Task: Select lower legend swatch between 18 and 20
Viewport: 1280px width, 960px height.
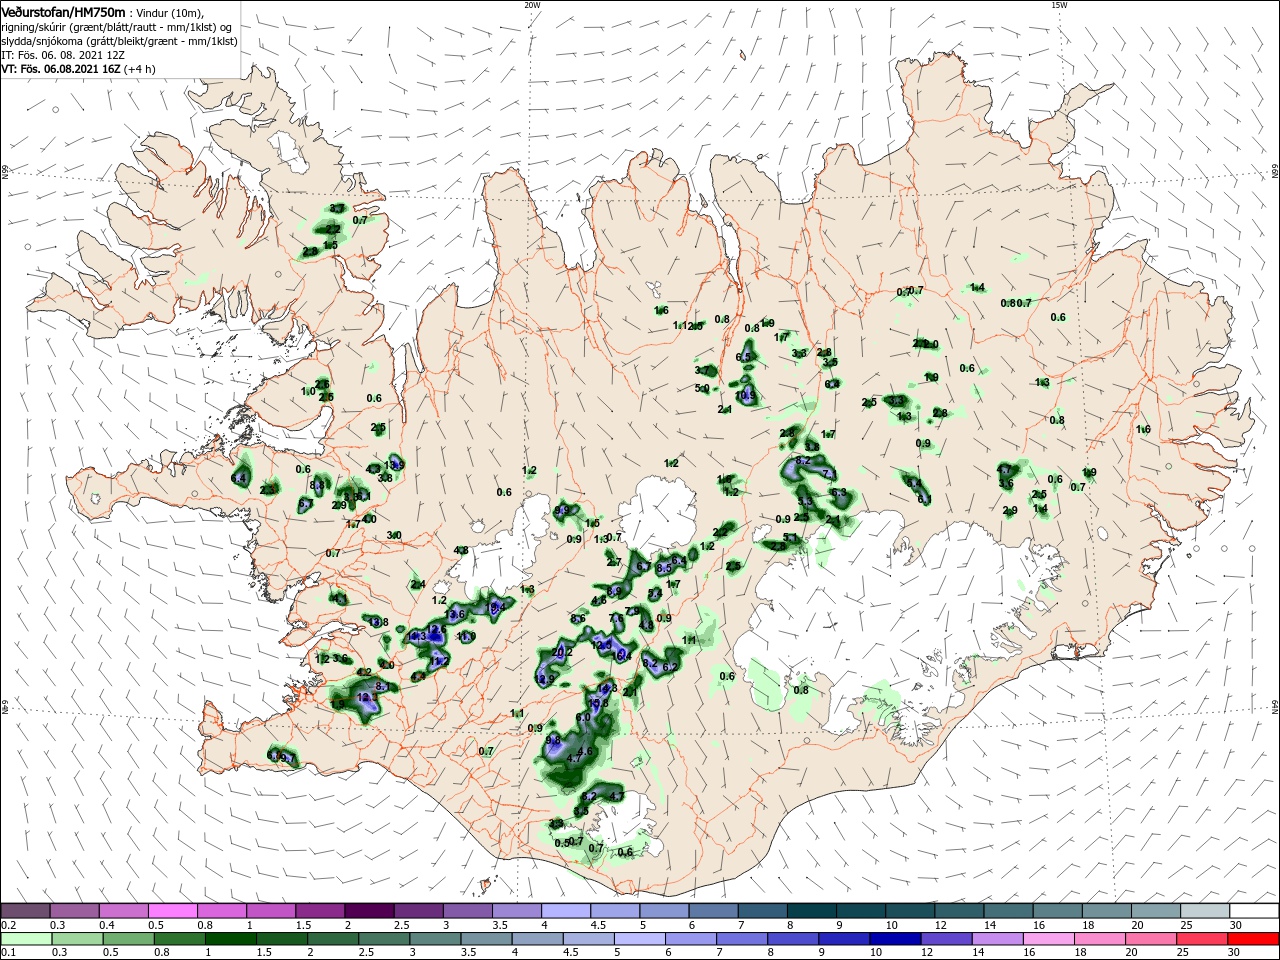Action: click(x=1100, y=940)
